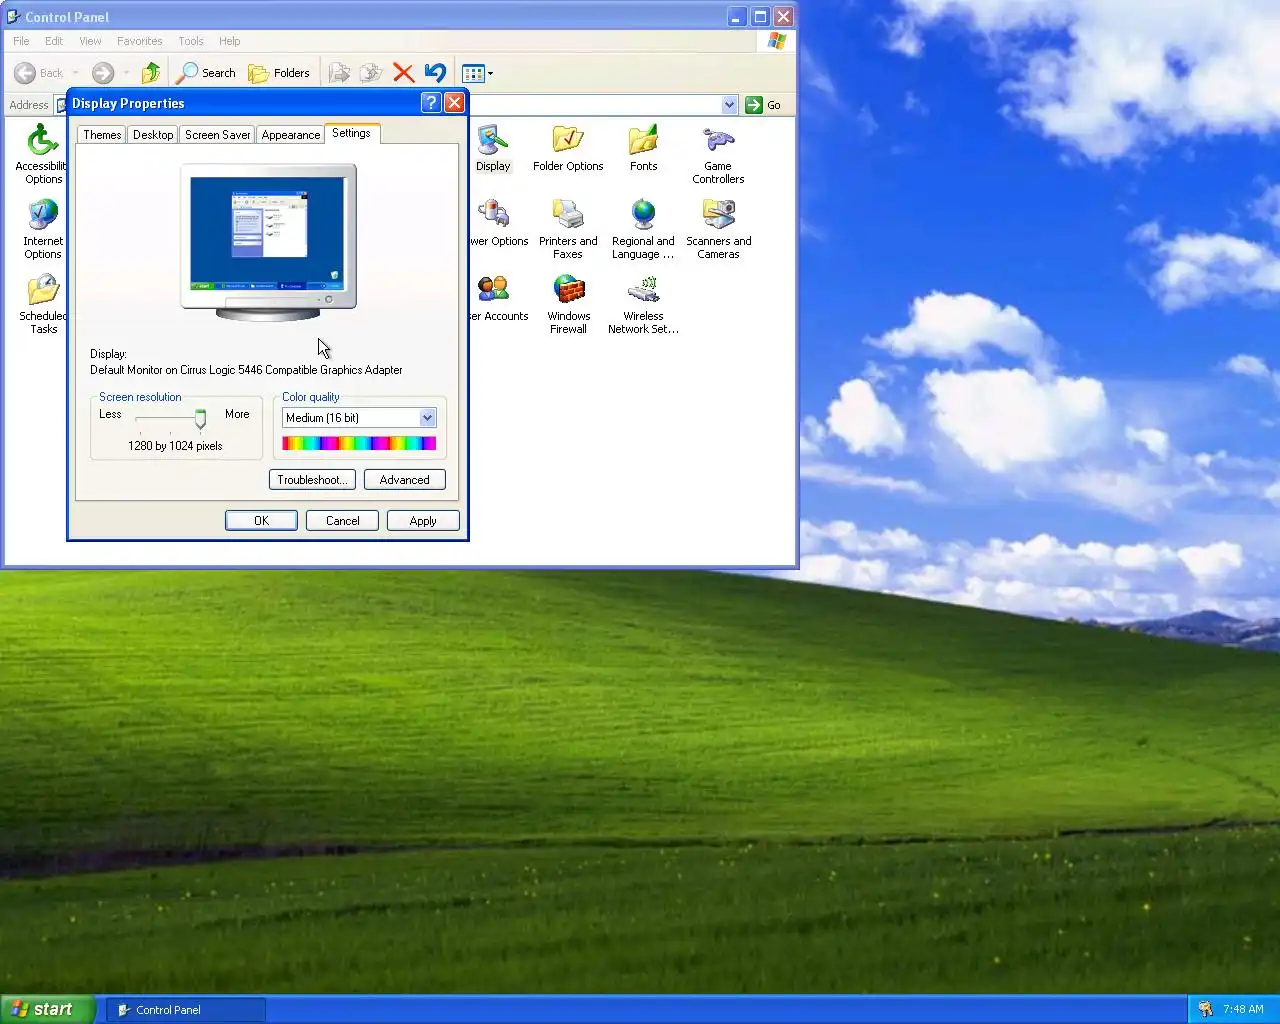Open Printers and Faxes icon
Viewport: 1280px width, 1024px height.
(568, 229)
